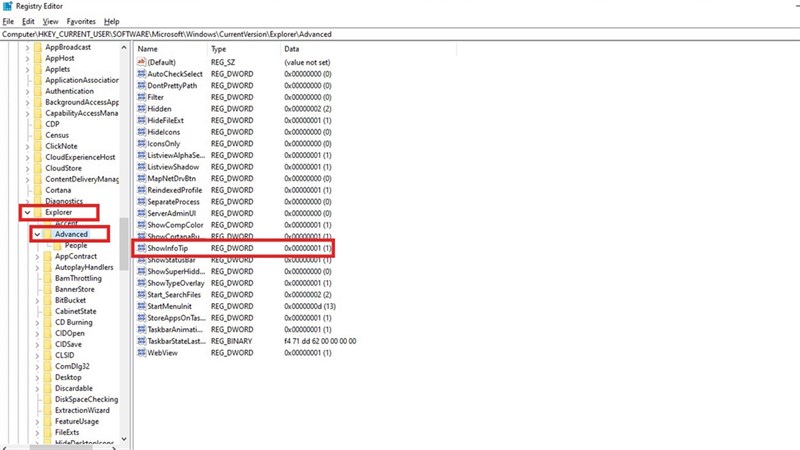Click the tree pane scroll-down arrow

pos(124,439)
